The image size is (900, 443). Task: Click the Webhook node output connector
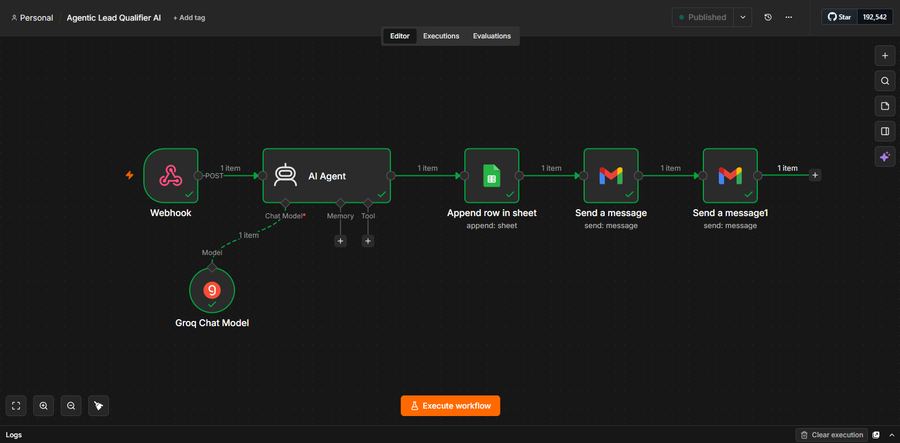[198, 176]
